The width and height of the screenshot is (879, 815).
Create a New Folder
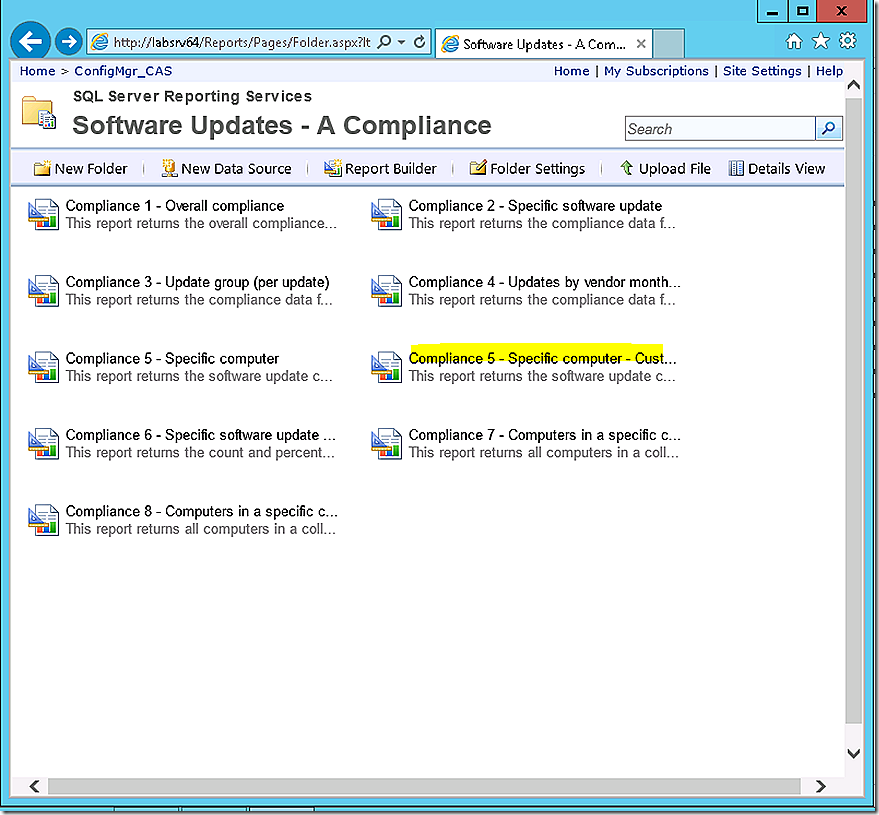[80, 169]
